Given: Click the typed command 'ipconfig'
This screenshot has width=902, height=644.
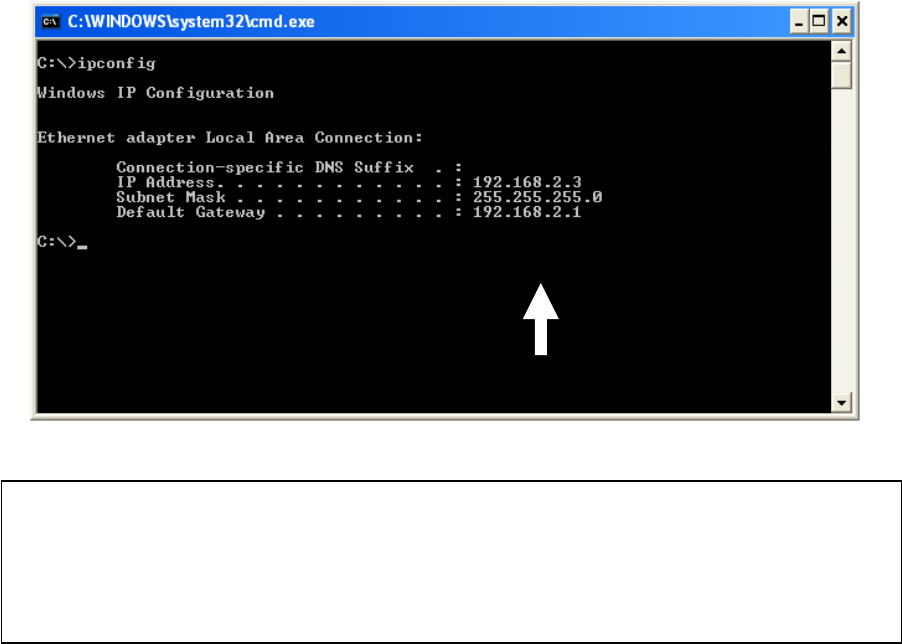Looking at the screenshot, I should [116, 63].
